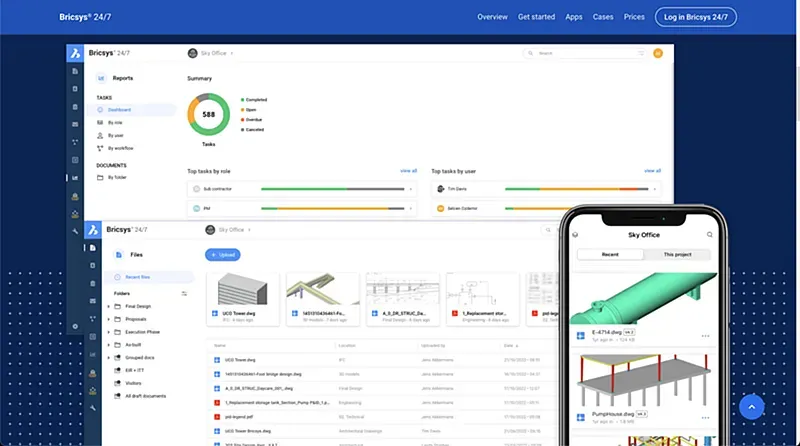Open the Apps menu item
800x446 pixels.
pos(573,17)
